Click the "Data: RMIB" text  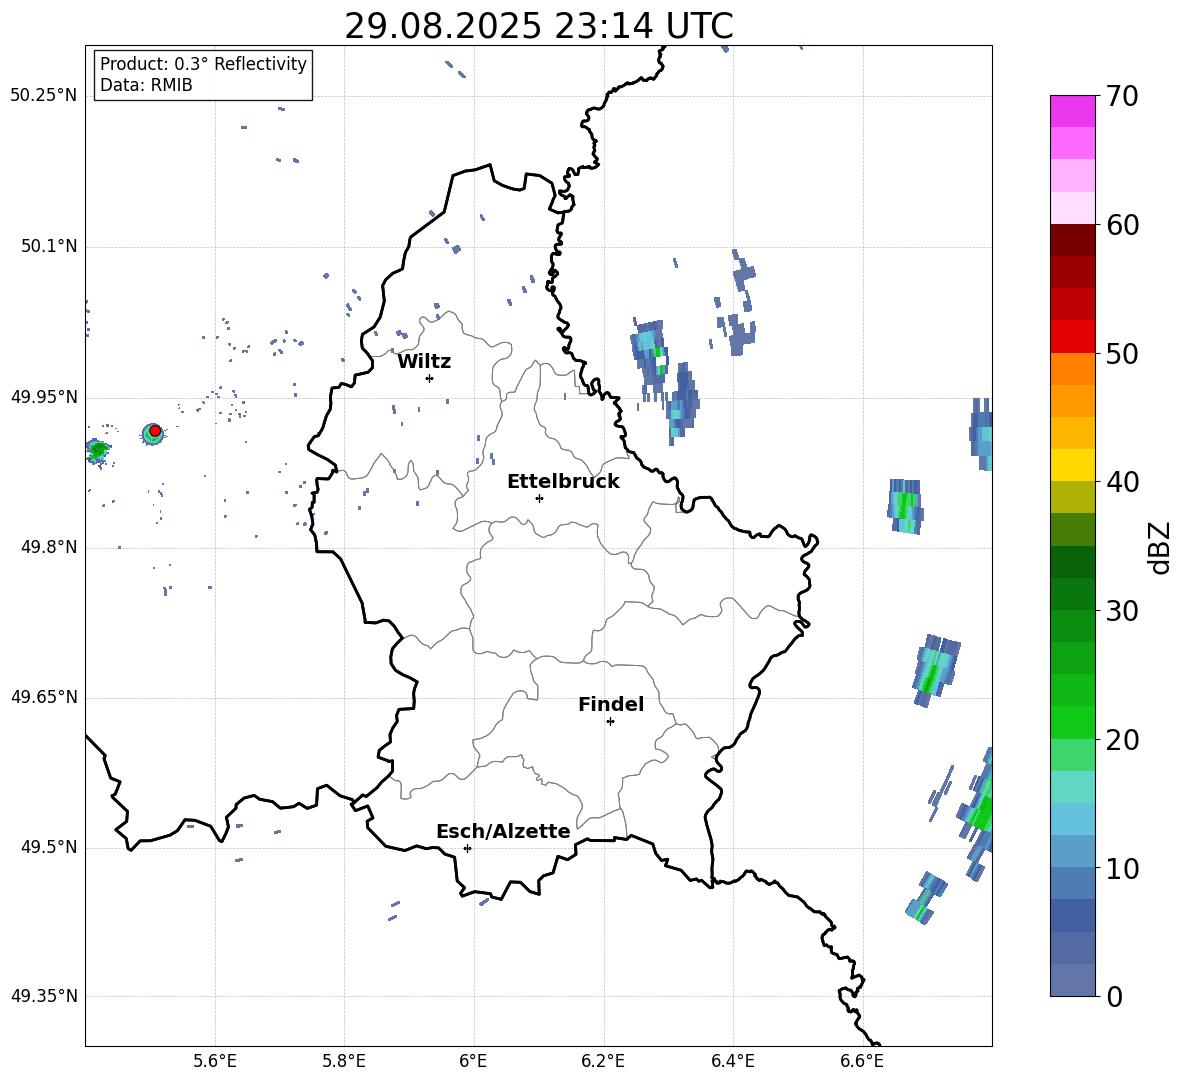click(x=146, y=85)
